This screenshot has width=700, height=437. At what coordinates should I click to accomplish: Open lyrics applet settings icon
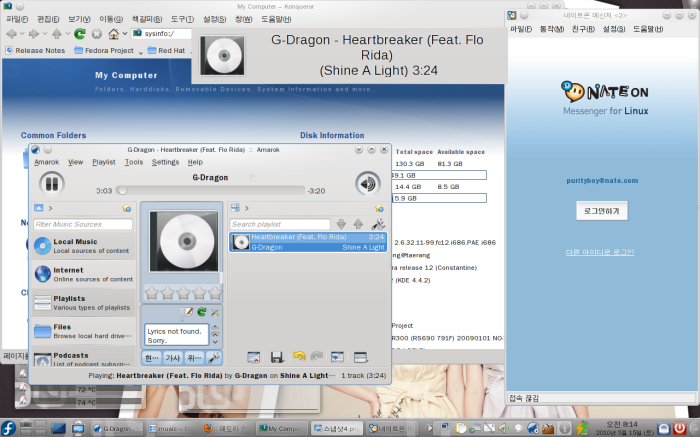pyautogui.click(x=215, y=312)
